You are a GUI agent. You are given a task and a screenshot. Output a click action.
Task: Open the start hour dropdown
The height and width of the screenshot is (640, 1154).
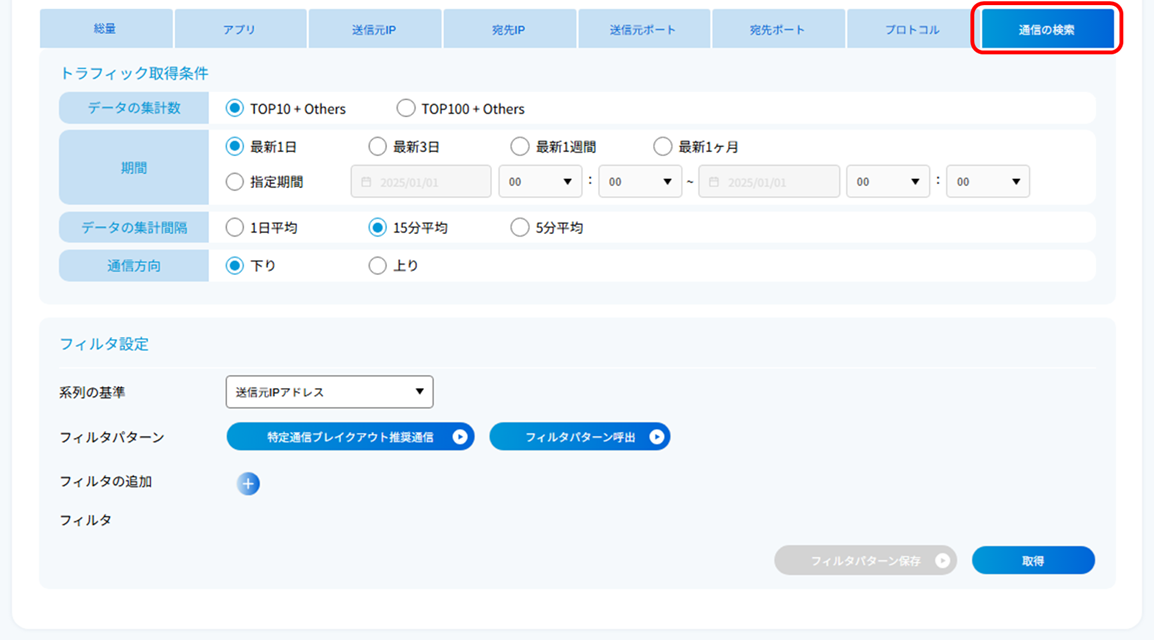click(x=540, y=182)
